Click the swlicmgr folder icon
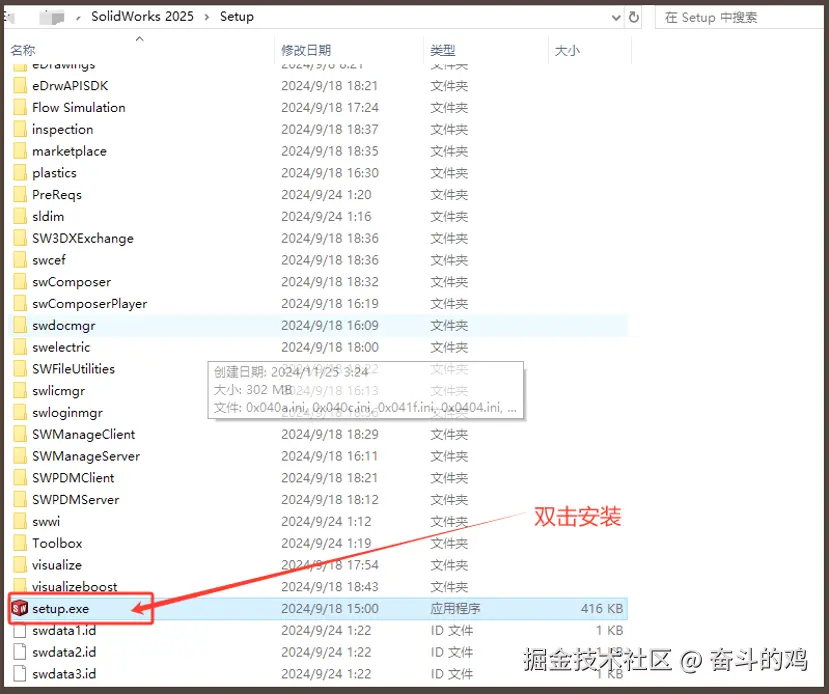The image size is (829, 694). [x=20, y=391]
